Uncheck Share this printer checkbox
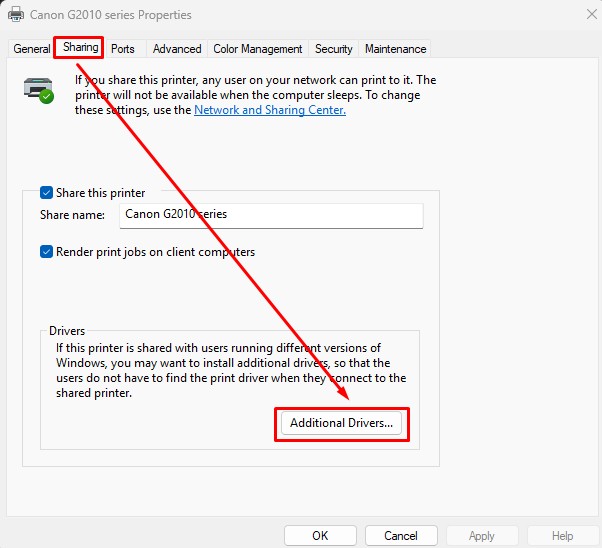Screen dimensions: 602x548 tap(46, 192)
